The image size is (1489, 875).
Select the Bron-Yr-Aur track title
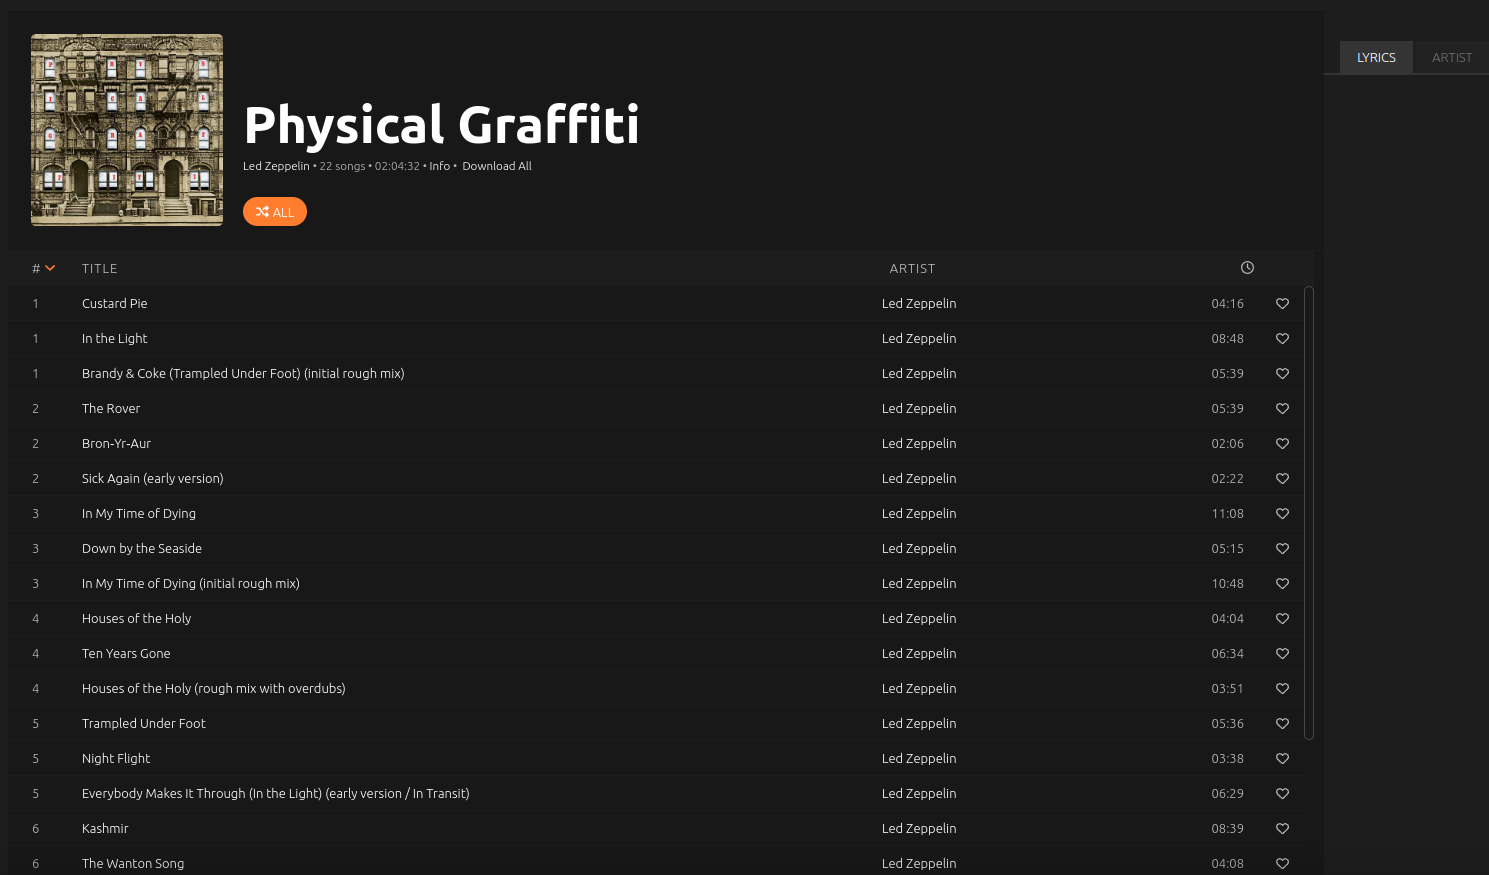click(117, 444)
